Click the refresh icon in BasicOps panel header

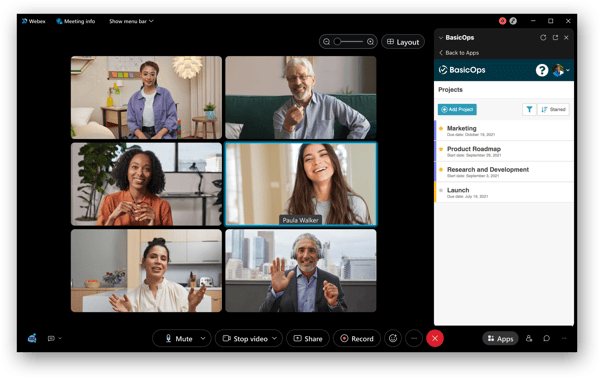click(x=543, y=37)
